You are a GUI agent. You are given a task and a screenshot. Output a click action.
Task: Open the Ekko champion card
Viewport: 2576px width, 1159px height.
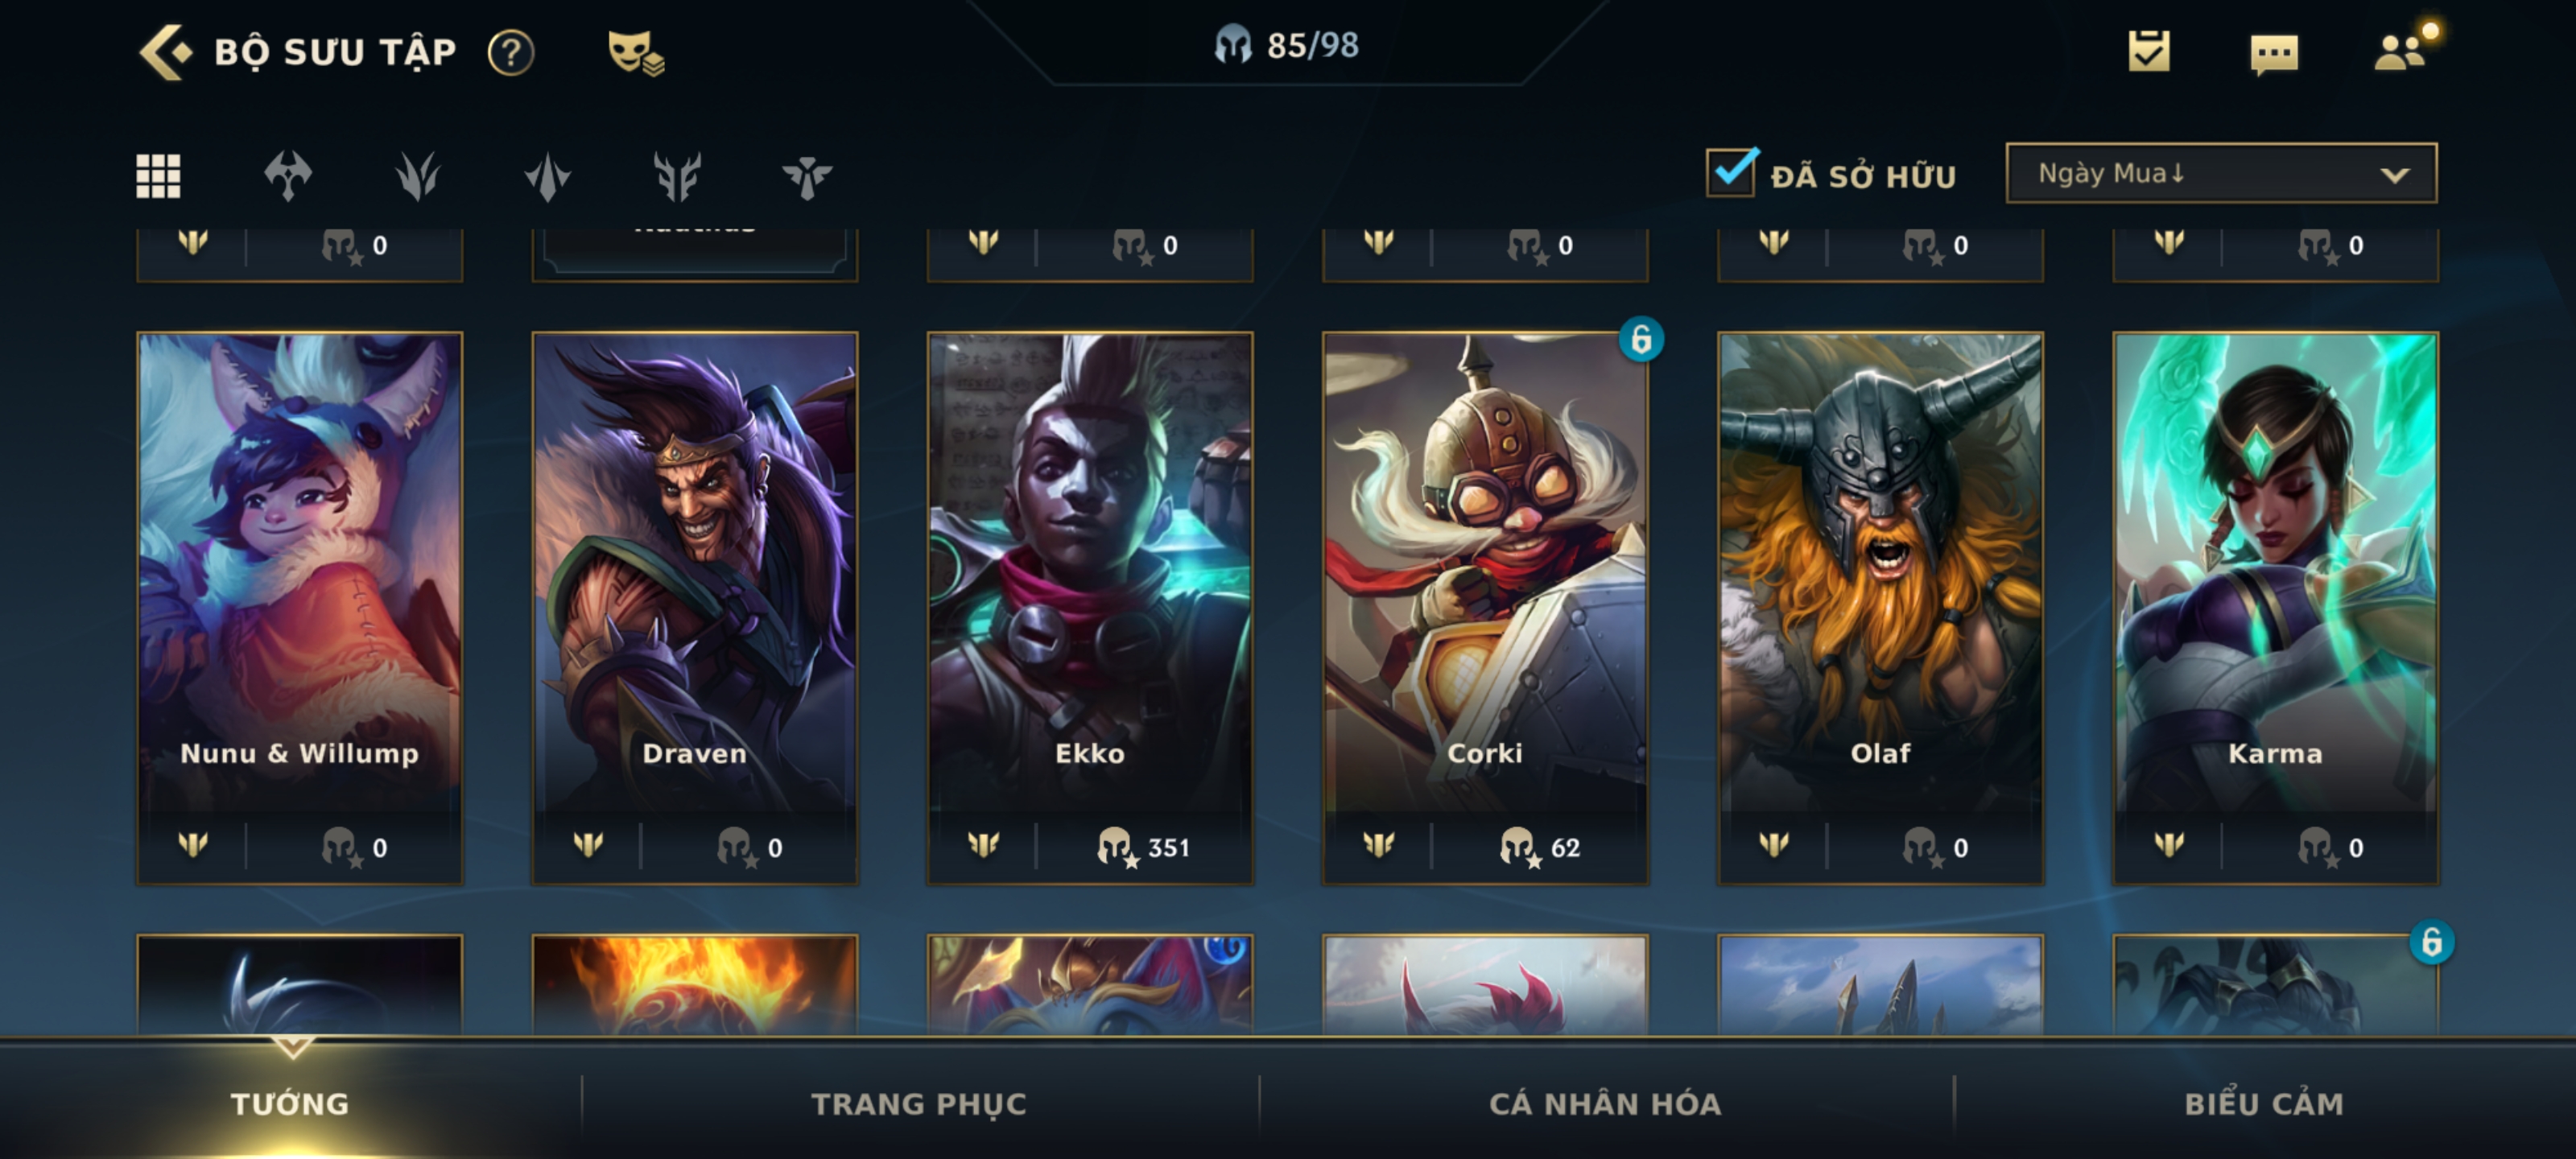pyautogui.click(x=1090, y=608)
